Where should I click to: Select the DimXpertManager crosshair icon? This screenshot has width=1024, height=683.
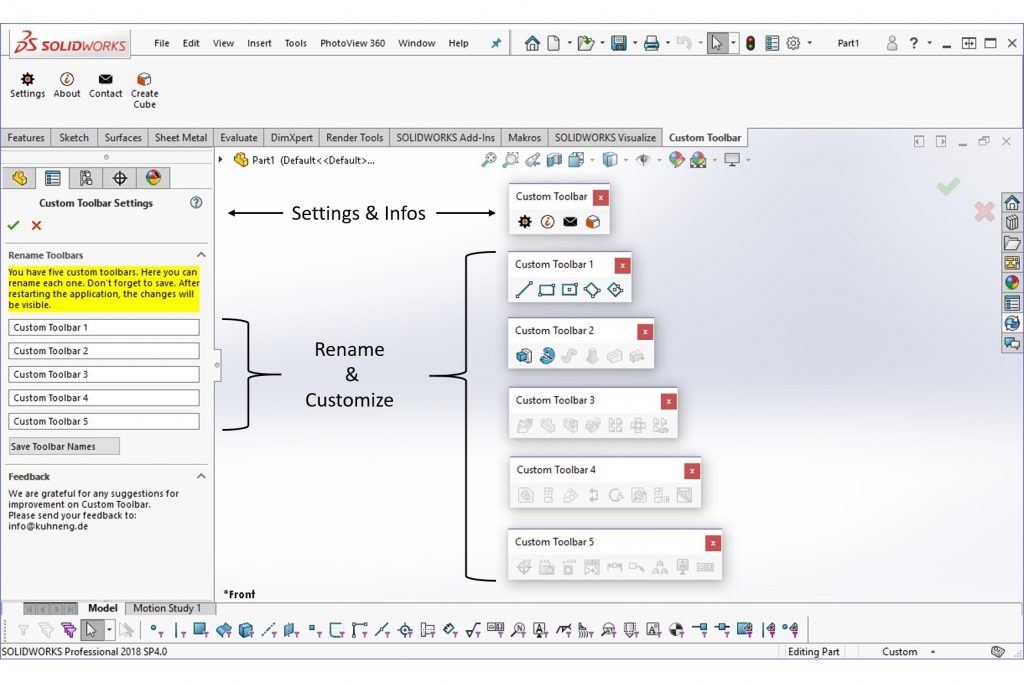(x=119, y=178)
